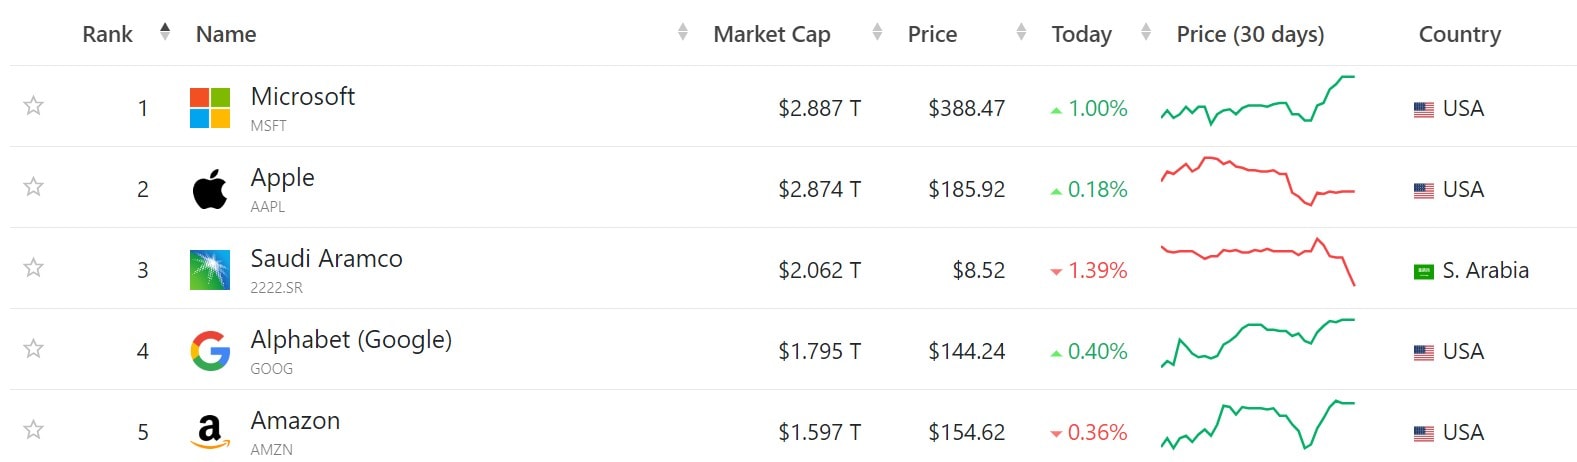
Task: Click the Amazon logo icon
Action: 210,432
